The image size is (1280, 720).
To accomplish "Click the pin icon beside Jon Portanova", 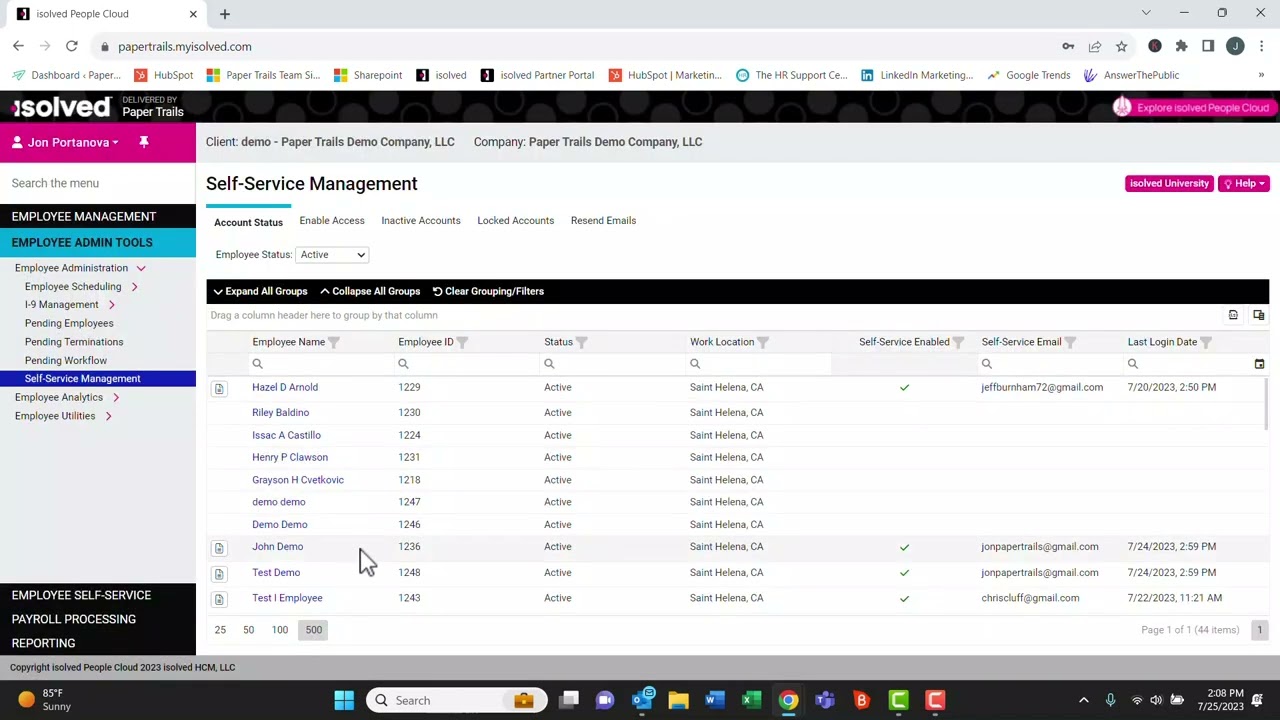I will [x=144, y=142].
